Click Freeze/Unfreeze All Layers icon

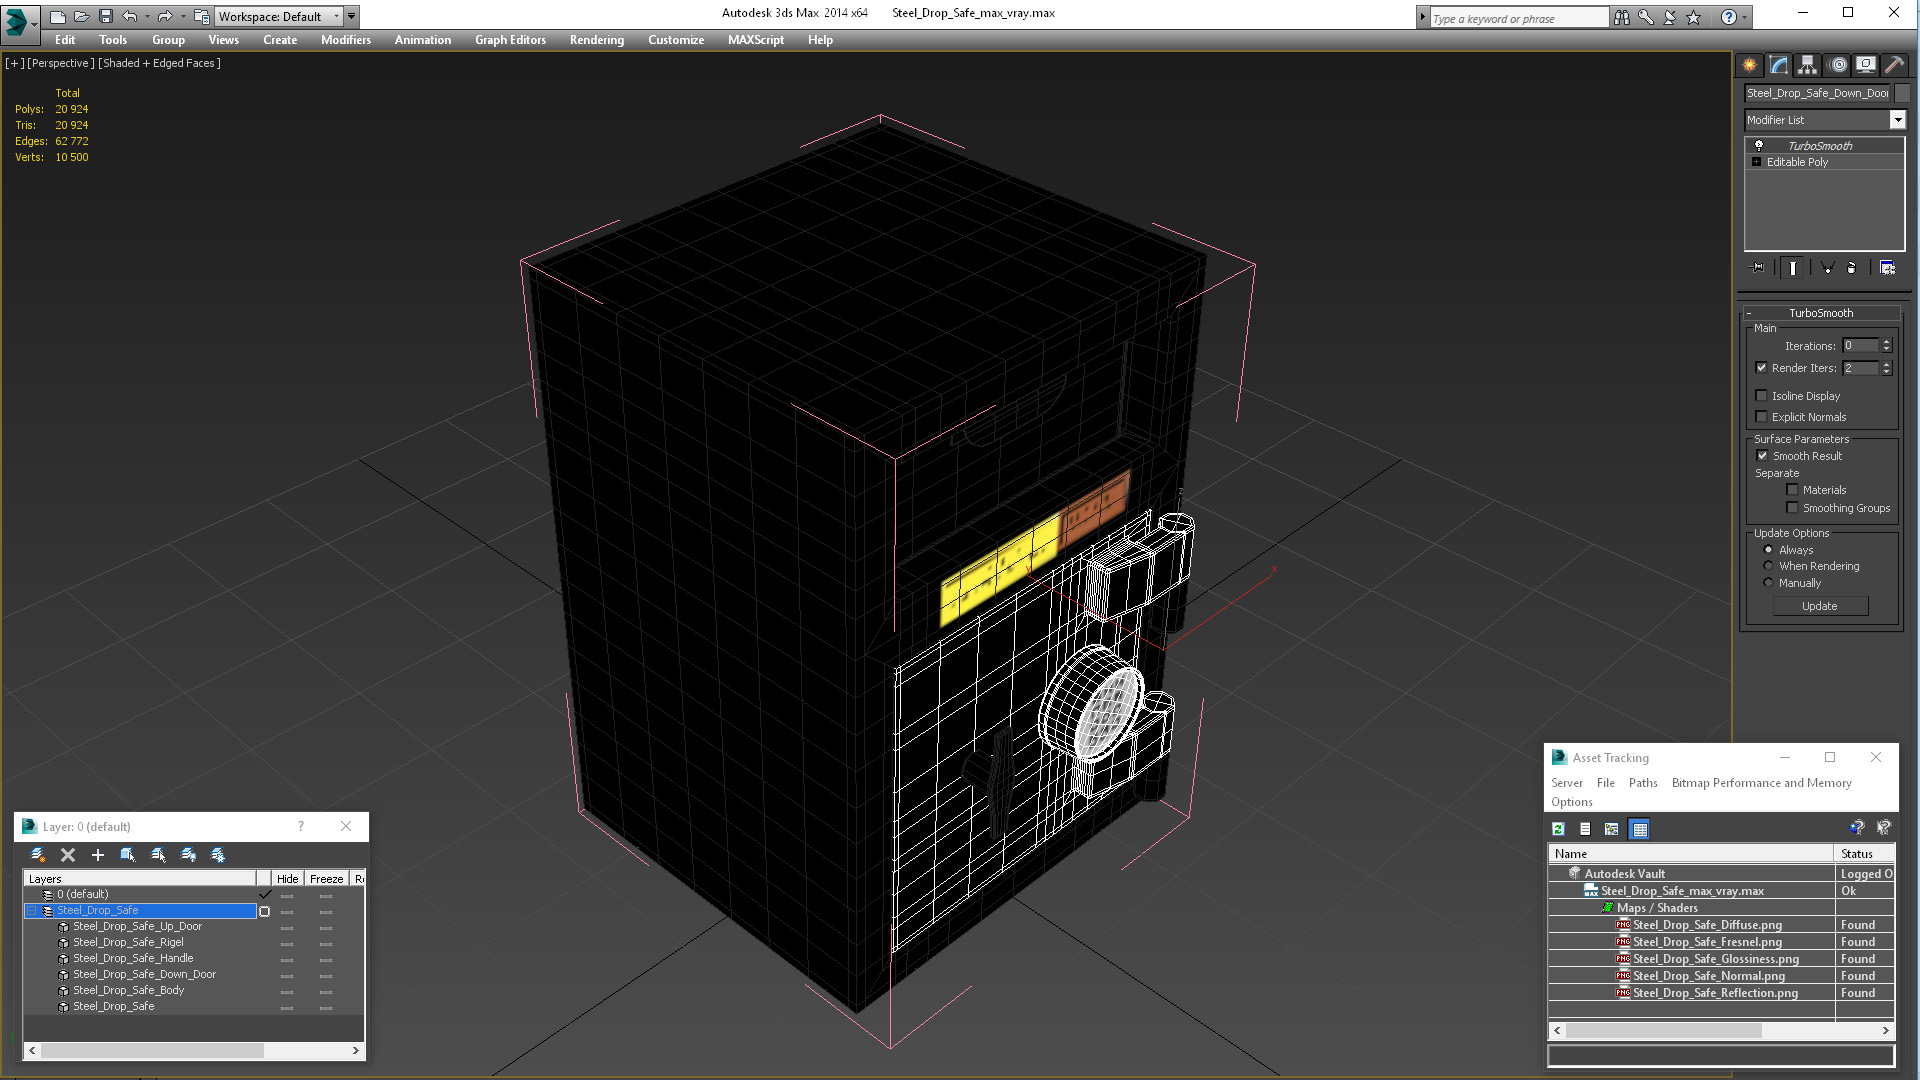(x=218, y=855)
